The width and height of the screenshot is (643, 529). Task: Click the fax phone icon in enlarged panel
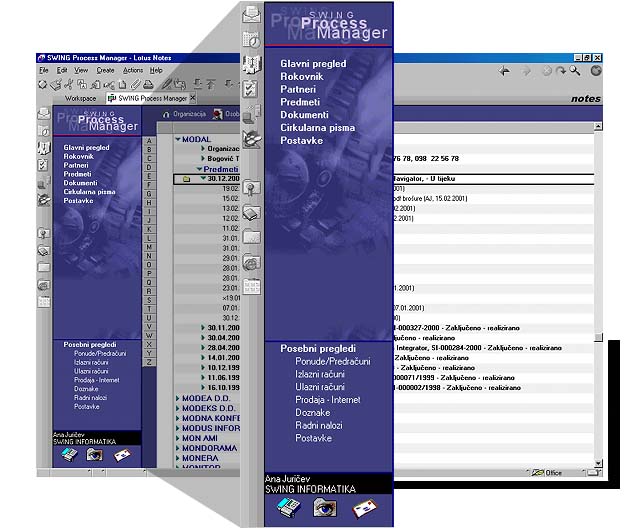coord(289,508)
